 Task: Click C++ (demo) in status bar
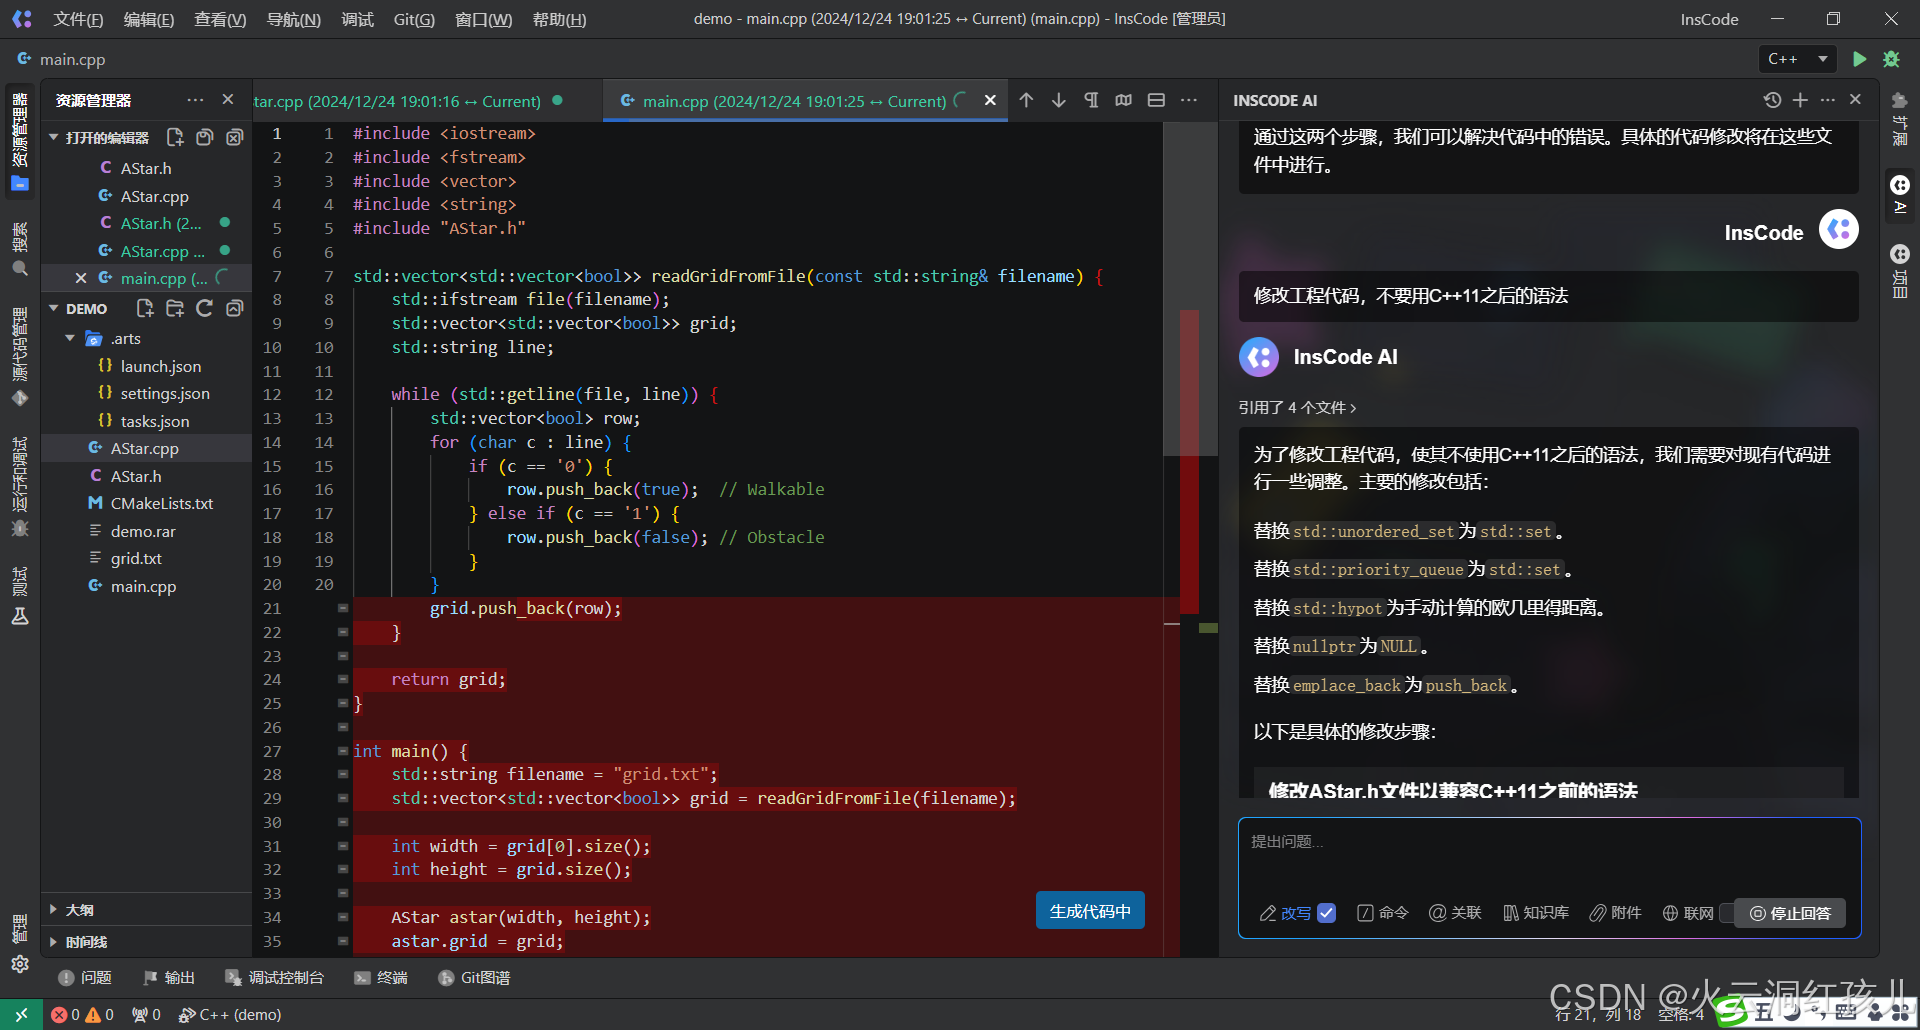pos(230,1014)
